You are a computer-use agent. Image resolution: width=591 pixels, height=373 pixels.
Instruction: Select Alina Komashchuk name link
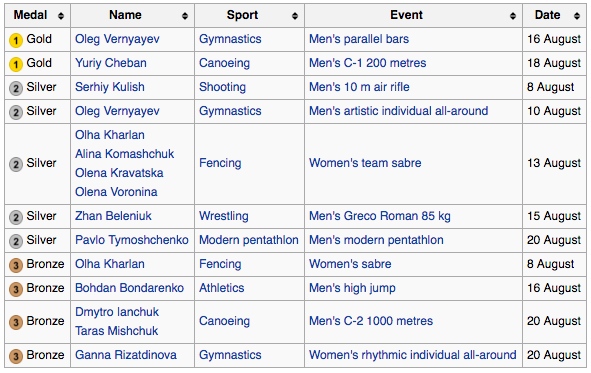click(x=124, y=154)
